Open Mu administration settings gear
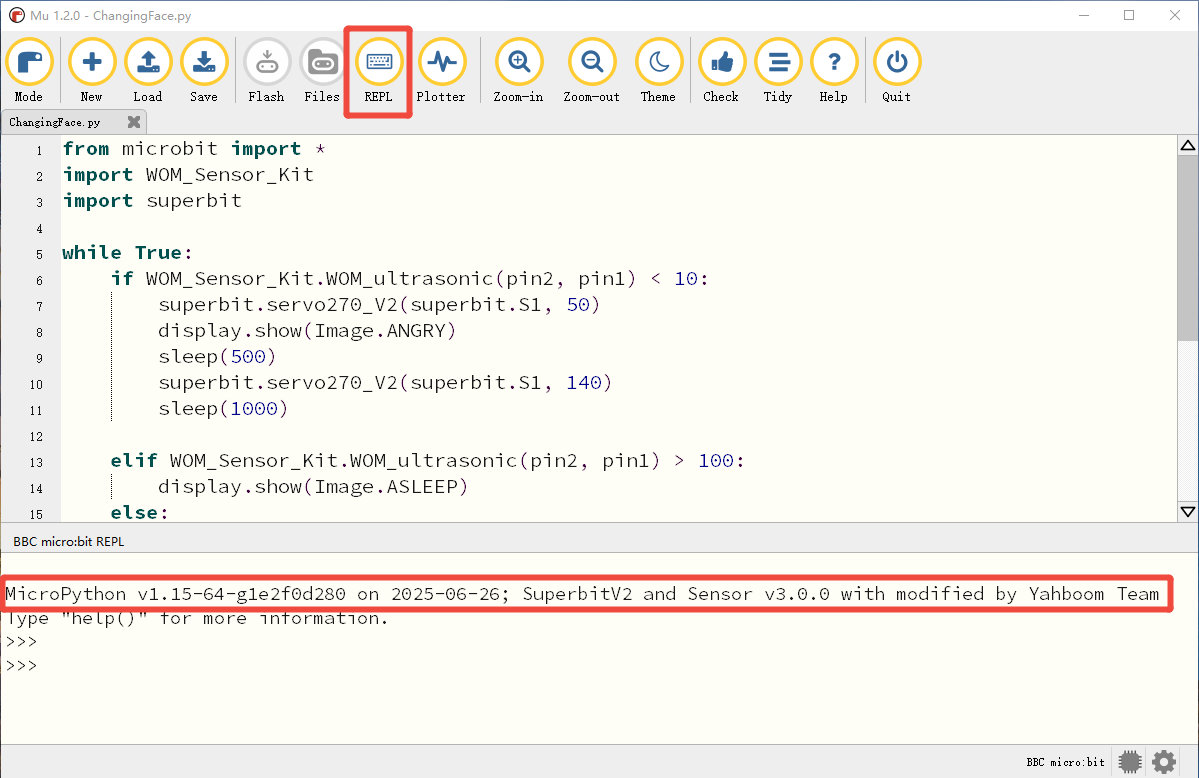Image resolution: width=1199 pixels, height=778 pixels. tap(1164, 762)
